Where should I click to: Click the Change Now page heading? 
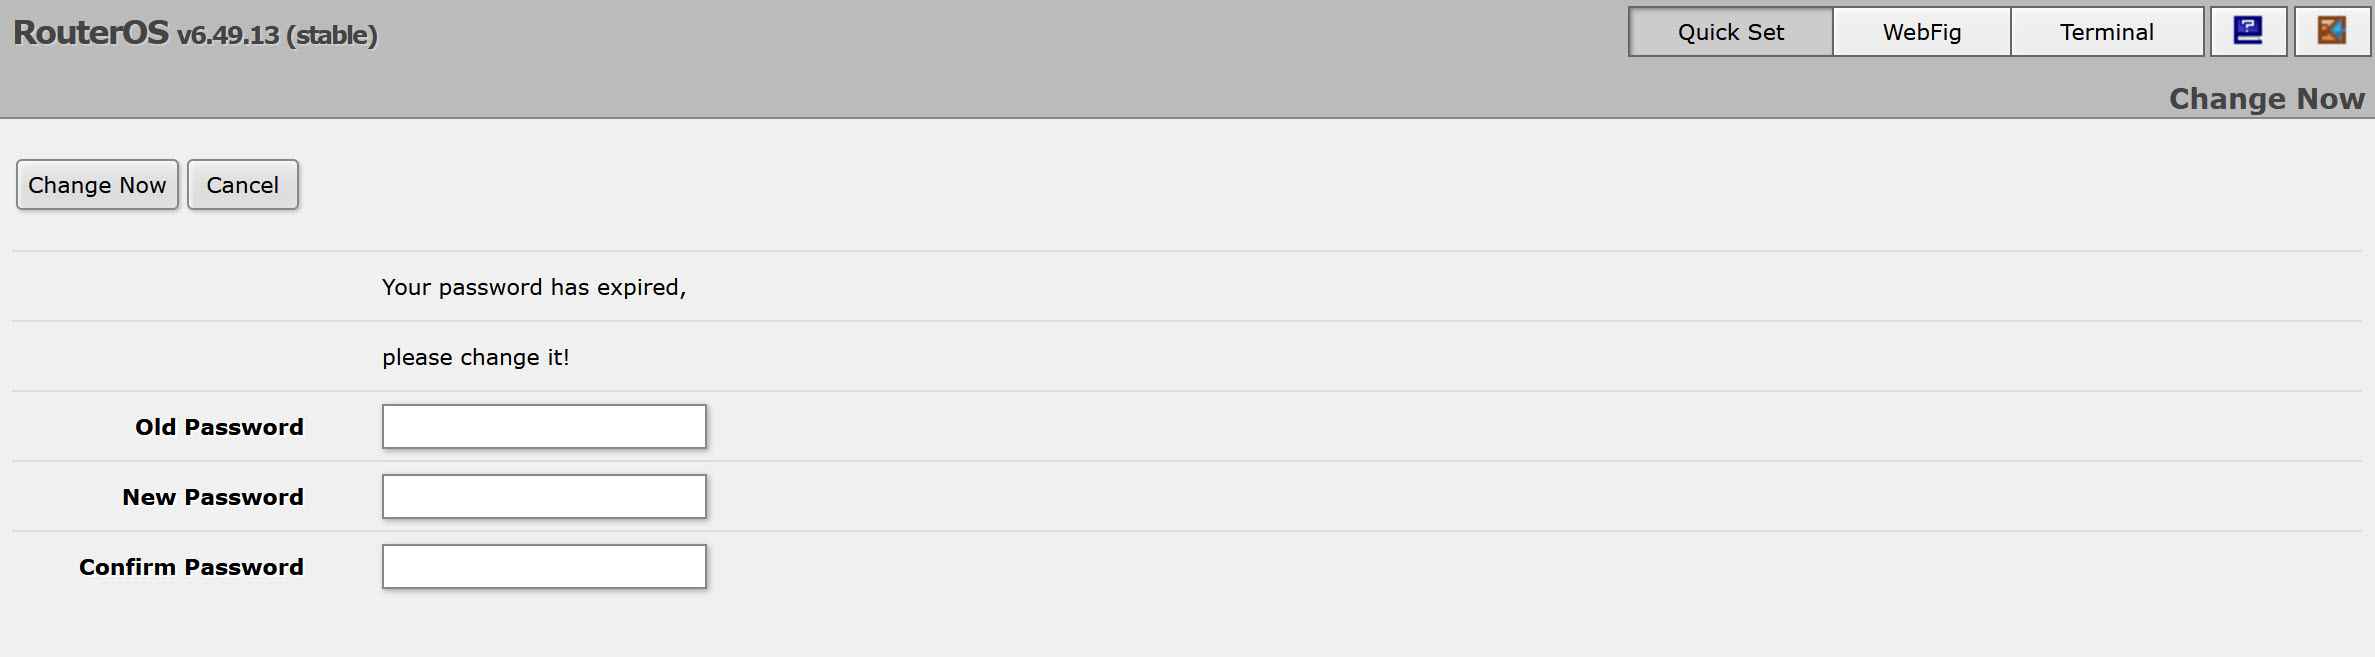pos(2266,99)
